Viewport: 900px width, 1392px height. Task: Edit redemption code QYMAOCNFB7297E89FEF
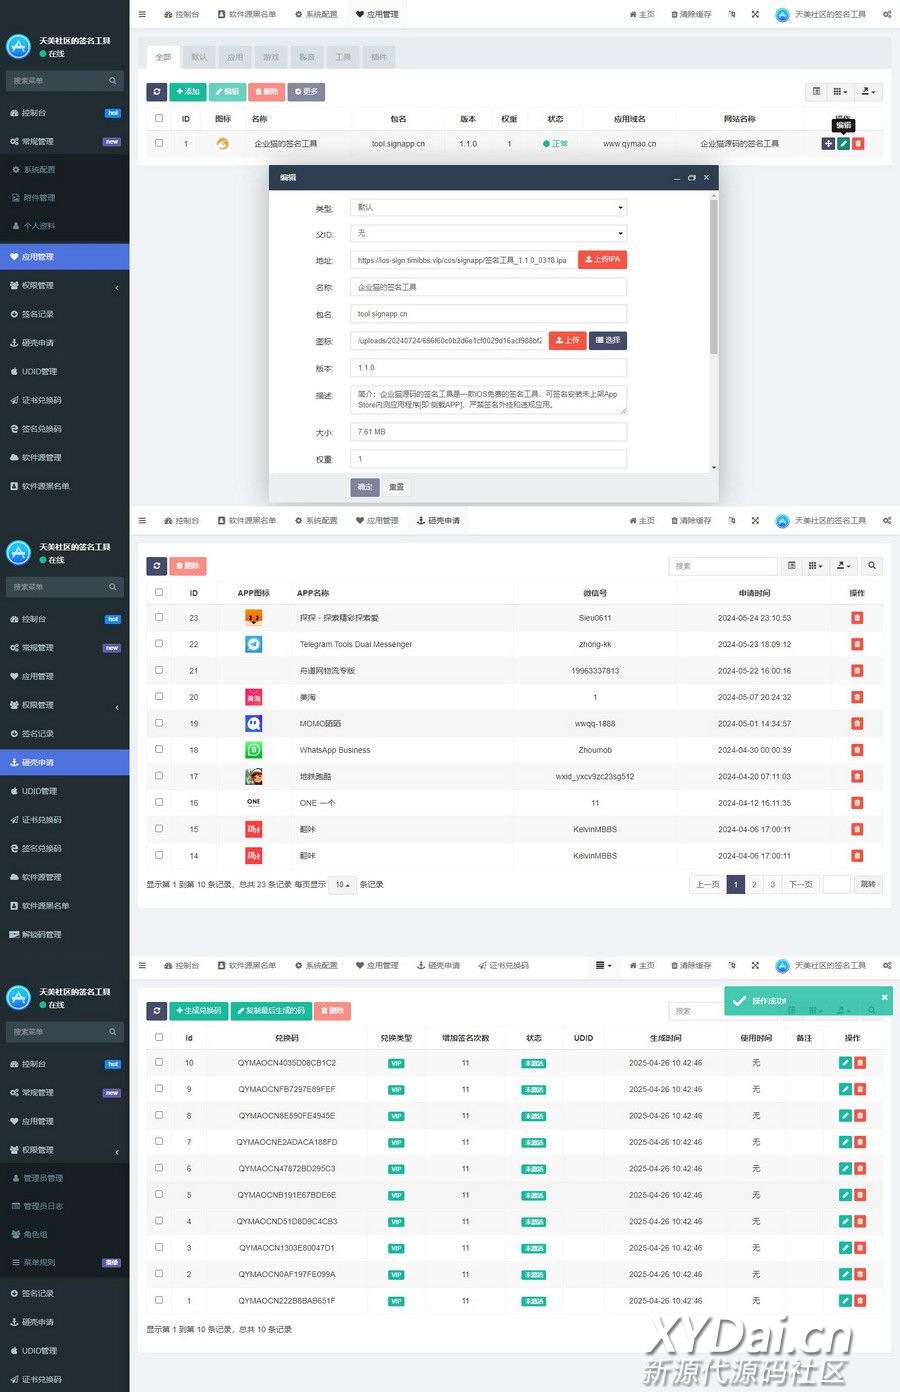845,1089
